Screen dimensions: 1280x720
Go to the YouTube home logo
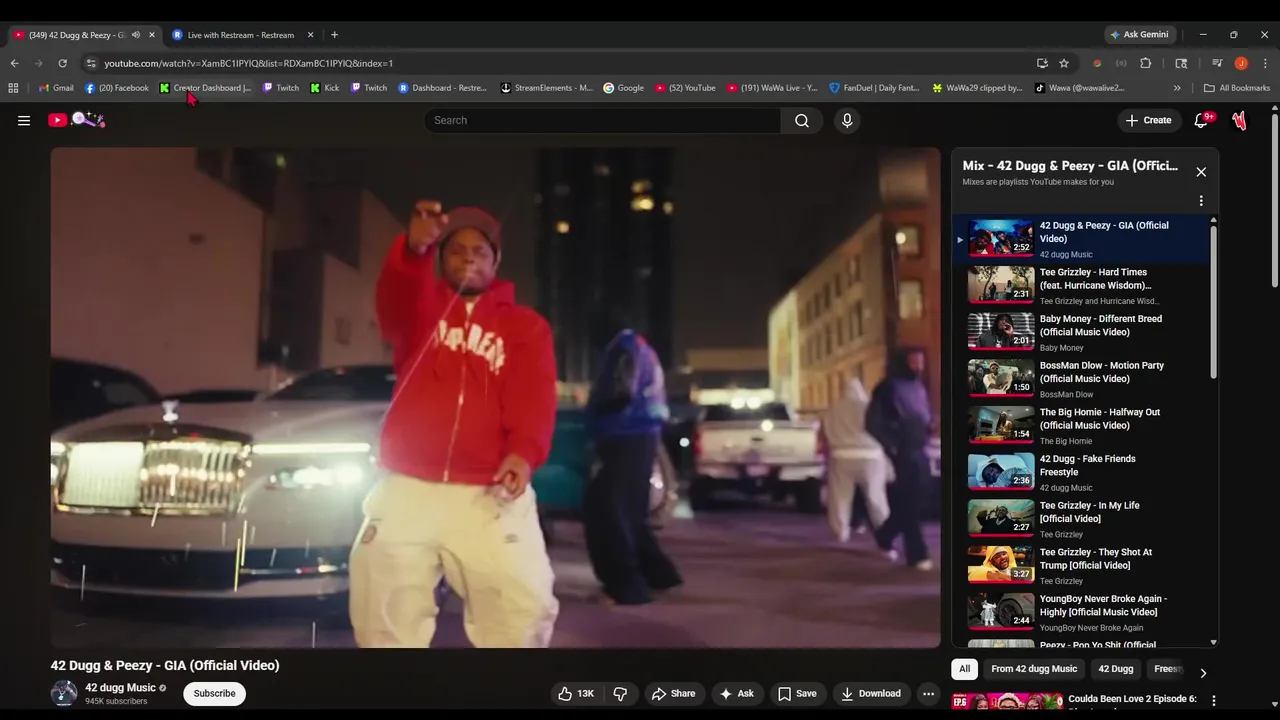(x=77, y=120)
